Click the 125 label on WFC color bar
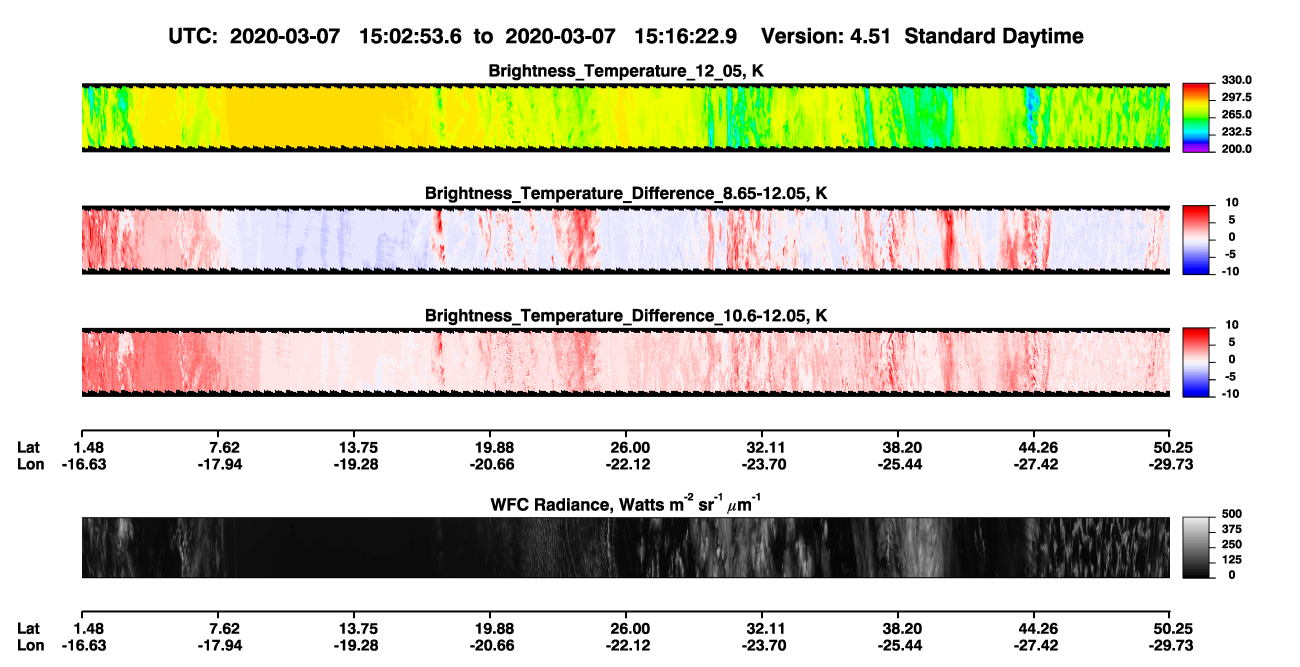1300x667 pixels. coord(1232,559)
